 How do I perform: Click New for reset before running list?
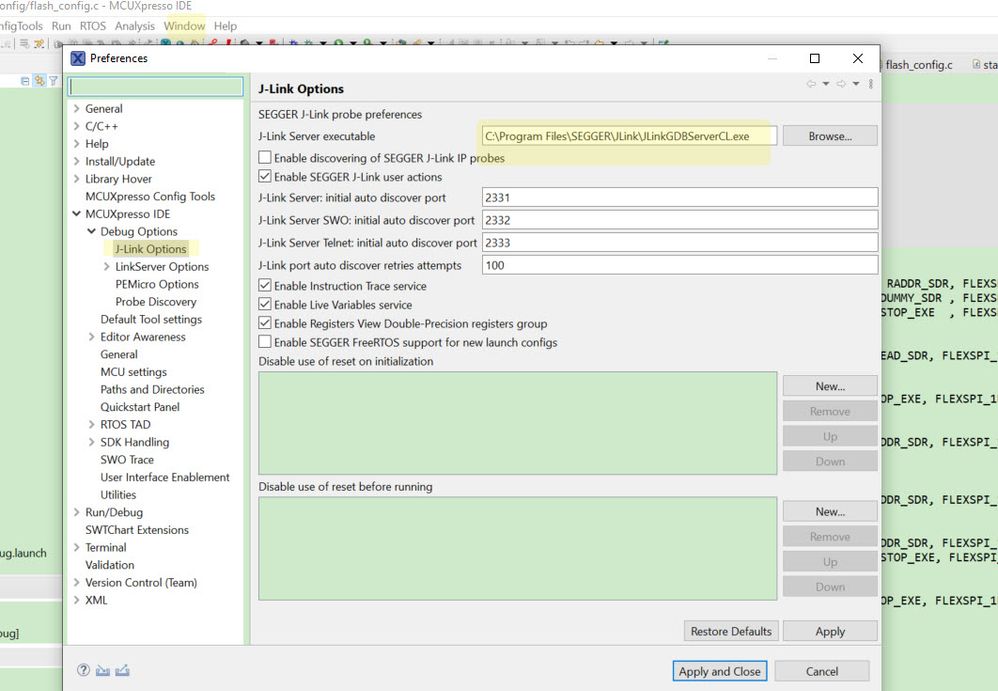(x=830, y=512)
